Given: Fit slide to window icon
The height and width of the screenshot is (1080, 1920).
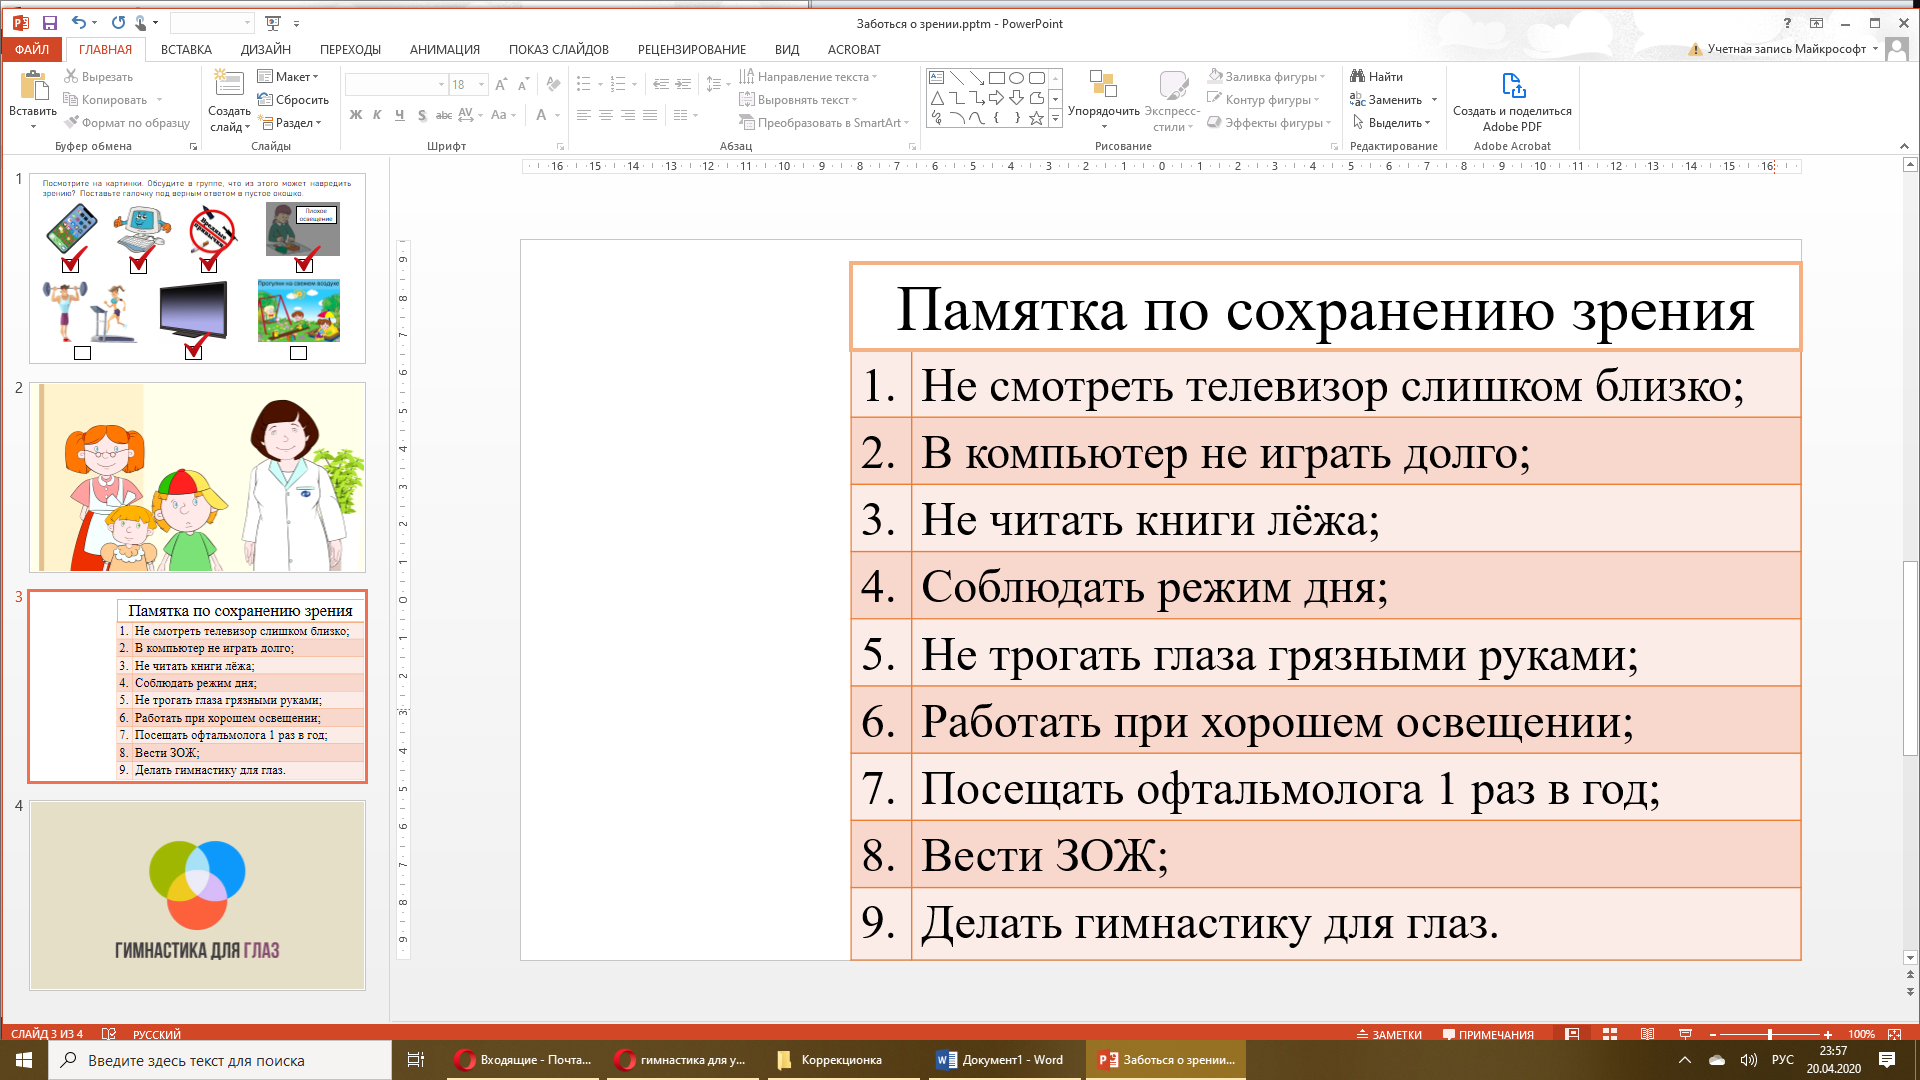Looking at the screenshot, I should point(1894,1034).
